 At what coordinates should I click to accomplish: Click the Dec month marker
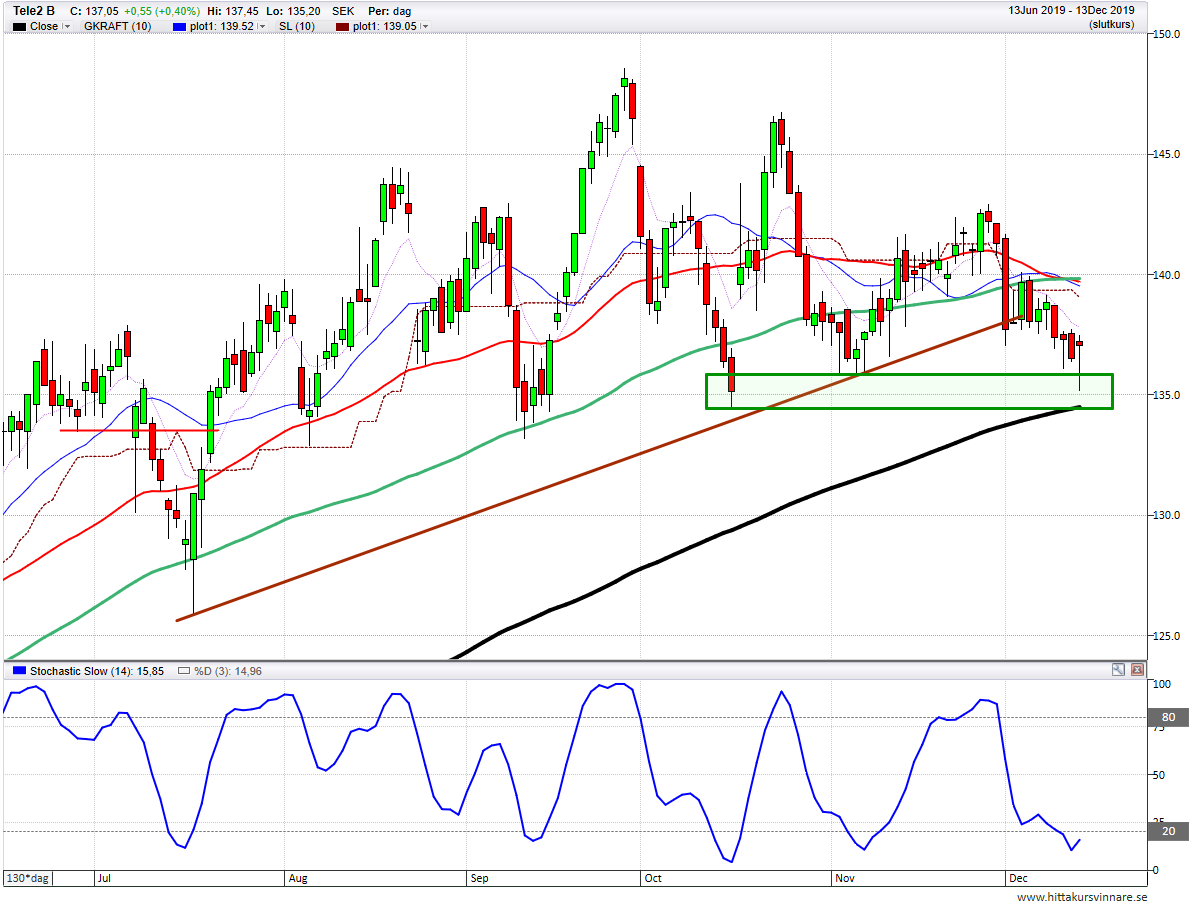[x=1018, y=878]
